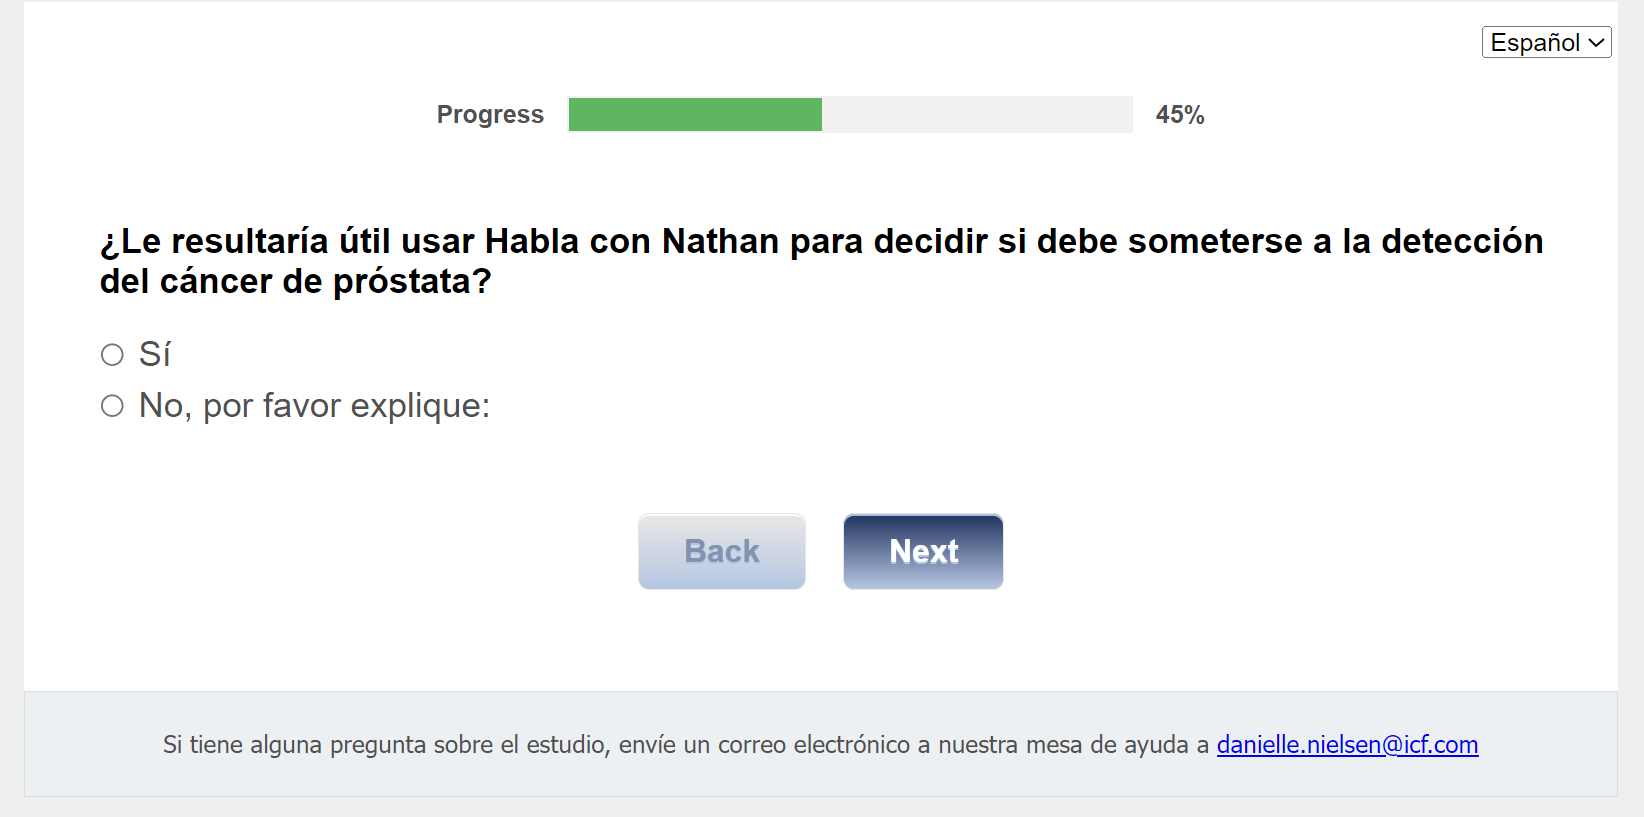
Task: Select the Sí radio button
Action: 112,355
